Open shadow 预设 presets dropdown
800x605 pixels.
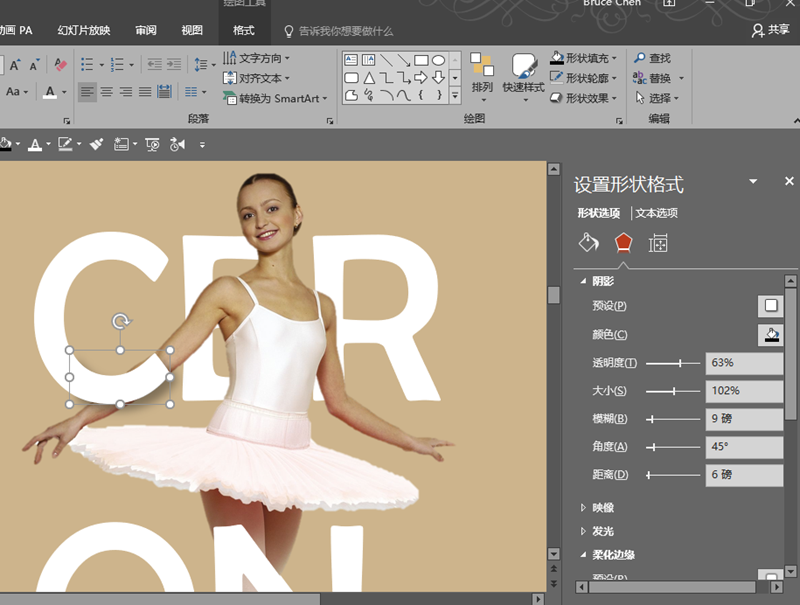click(770, 306)
